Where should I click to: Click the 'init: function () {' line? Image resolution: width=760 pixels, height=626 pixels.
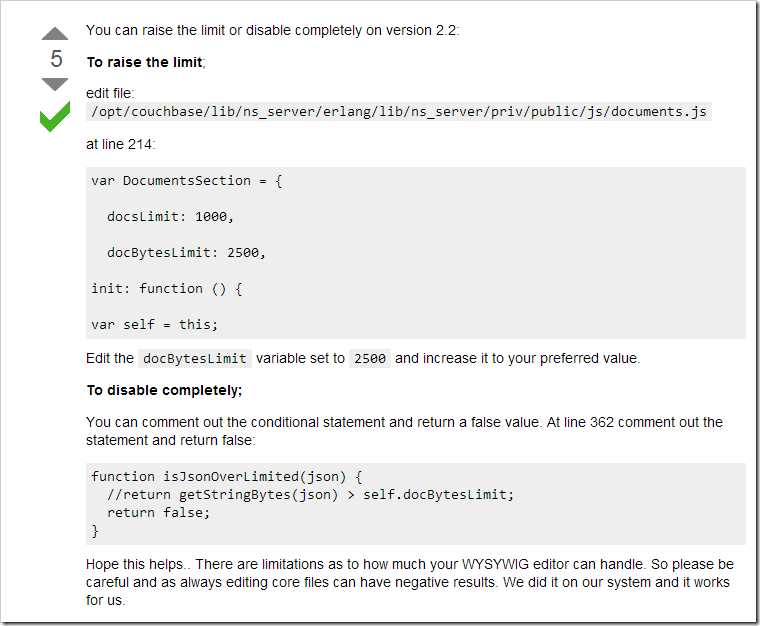coord(167,289)
